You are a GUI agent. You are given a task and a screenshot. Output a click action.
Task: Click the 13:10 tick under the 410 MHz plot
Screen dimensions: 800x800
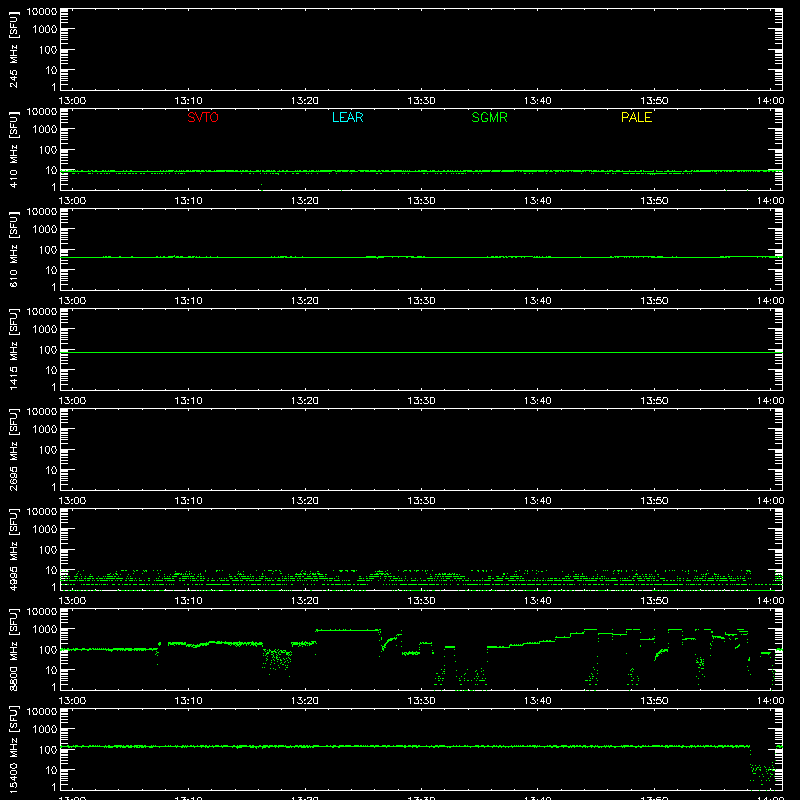point(188,201)
